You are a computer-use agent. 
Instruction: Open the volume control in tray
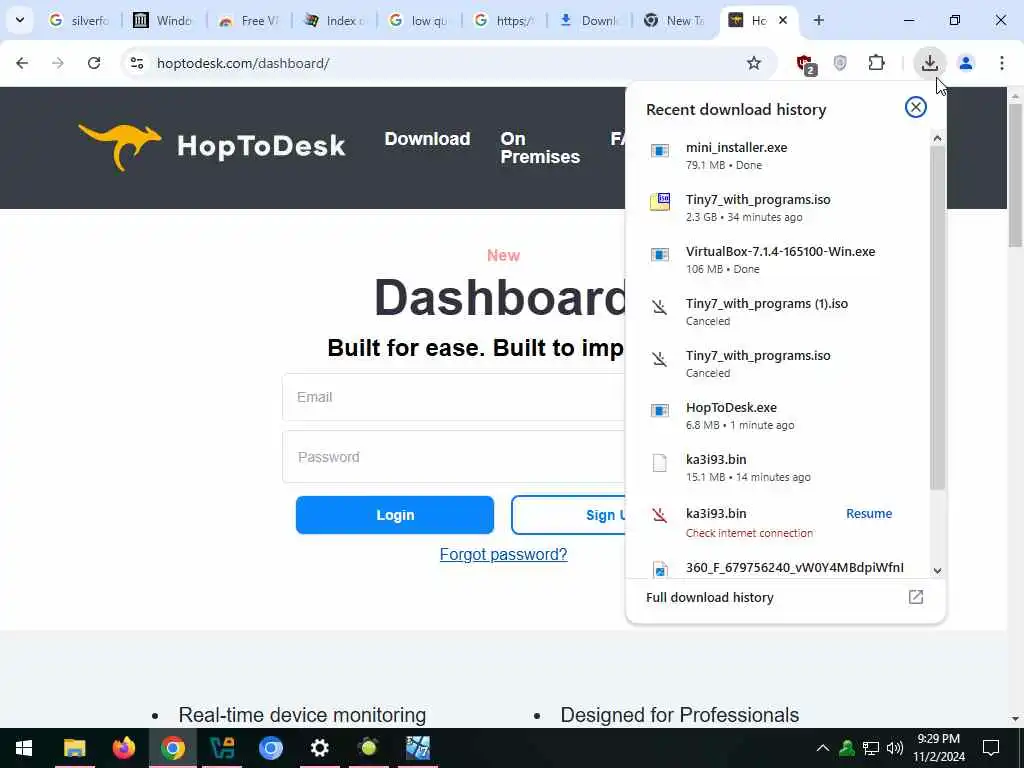tap(895, 748)
